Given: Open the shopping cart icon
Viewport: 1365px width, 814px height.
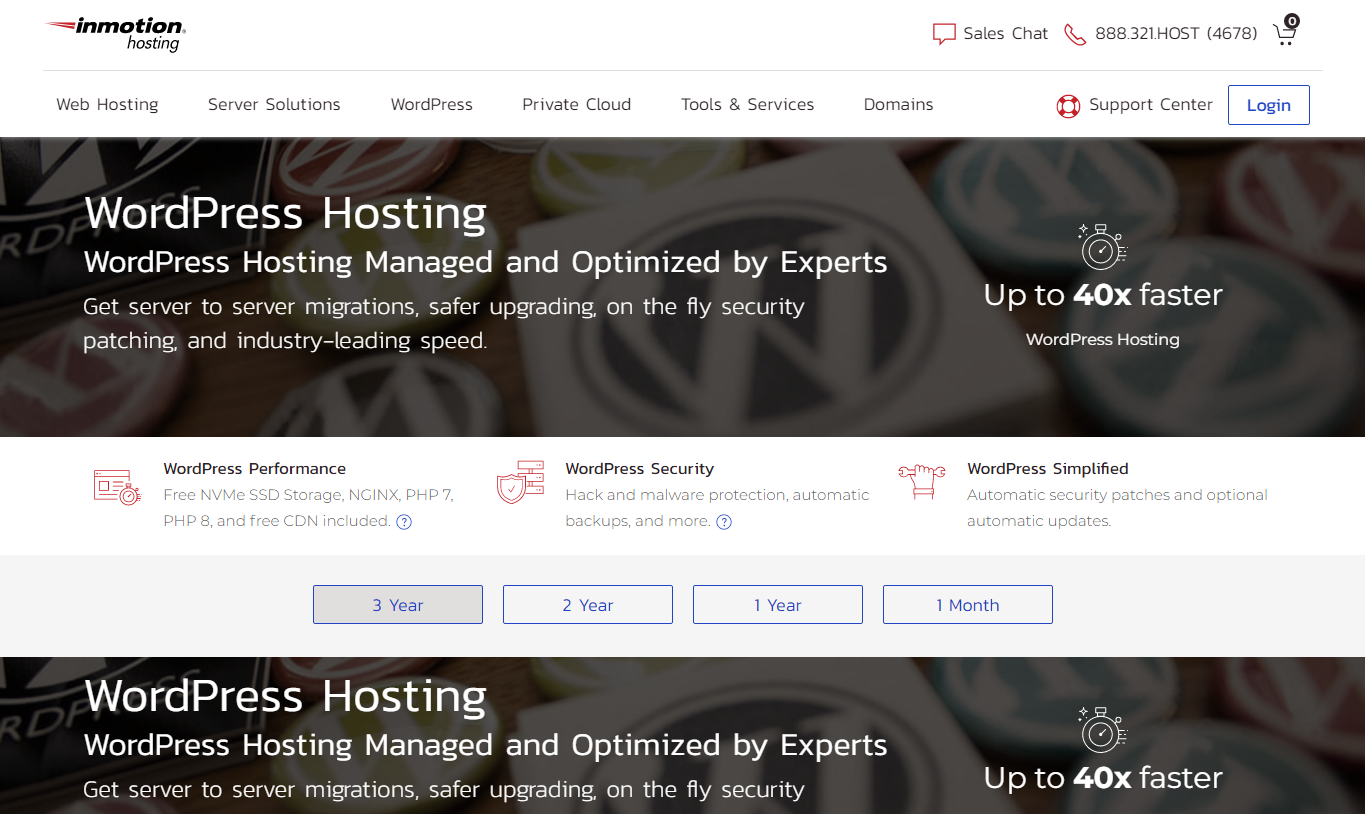Looking at the screenshot, I should coord(1285,31).
